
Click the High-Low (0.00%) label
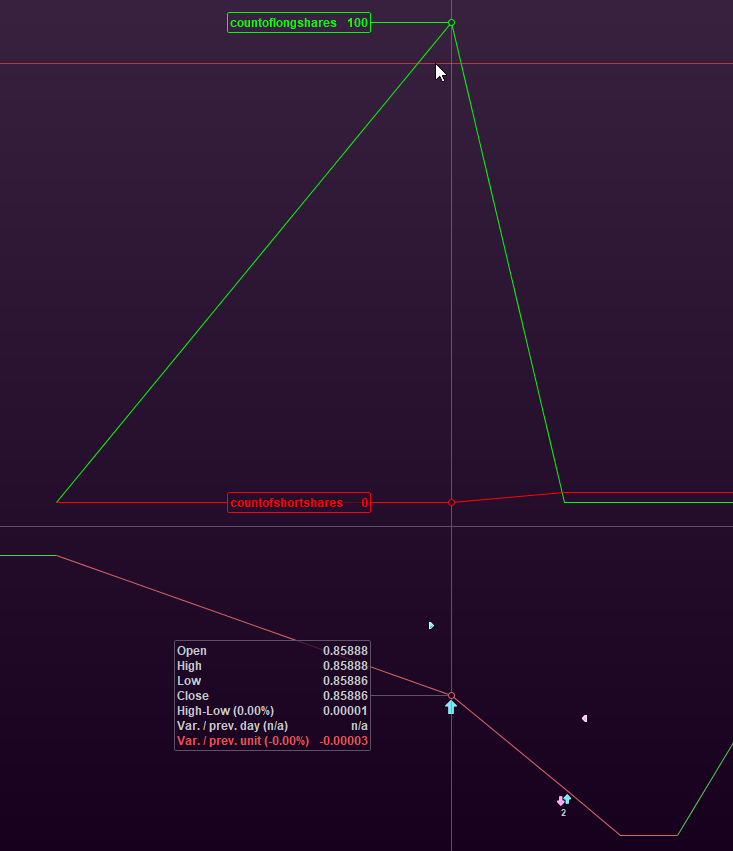click(x=225, y=711)
